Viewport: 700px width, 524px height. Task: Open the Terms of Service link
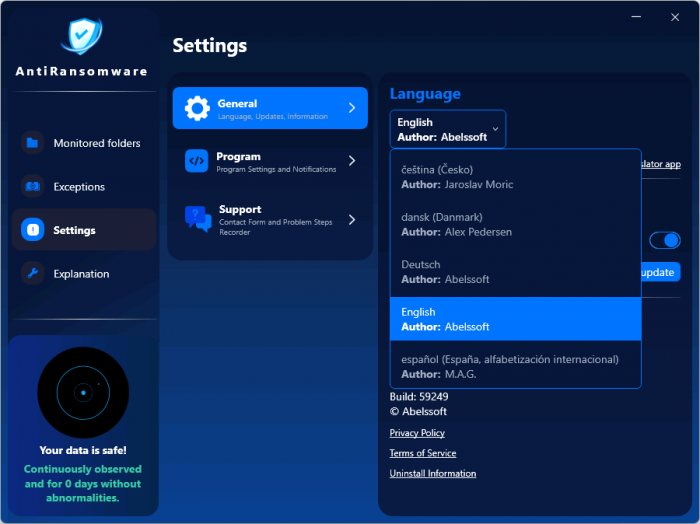pyautogui.click(x=422, y=453)
